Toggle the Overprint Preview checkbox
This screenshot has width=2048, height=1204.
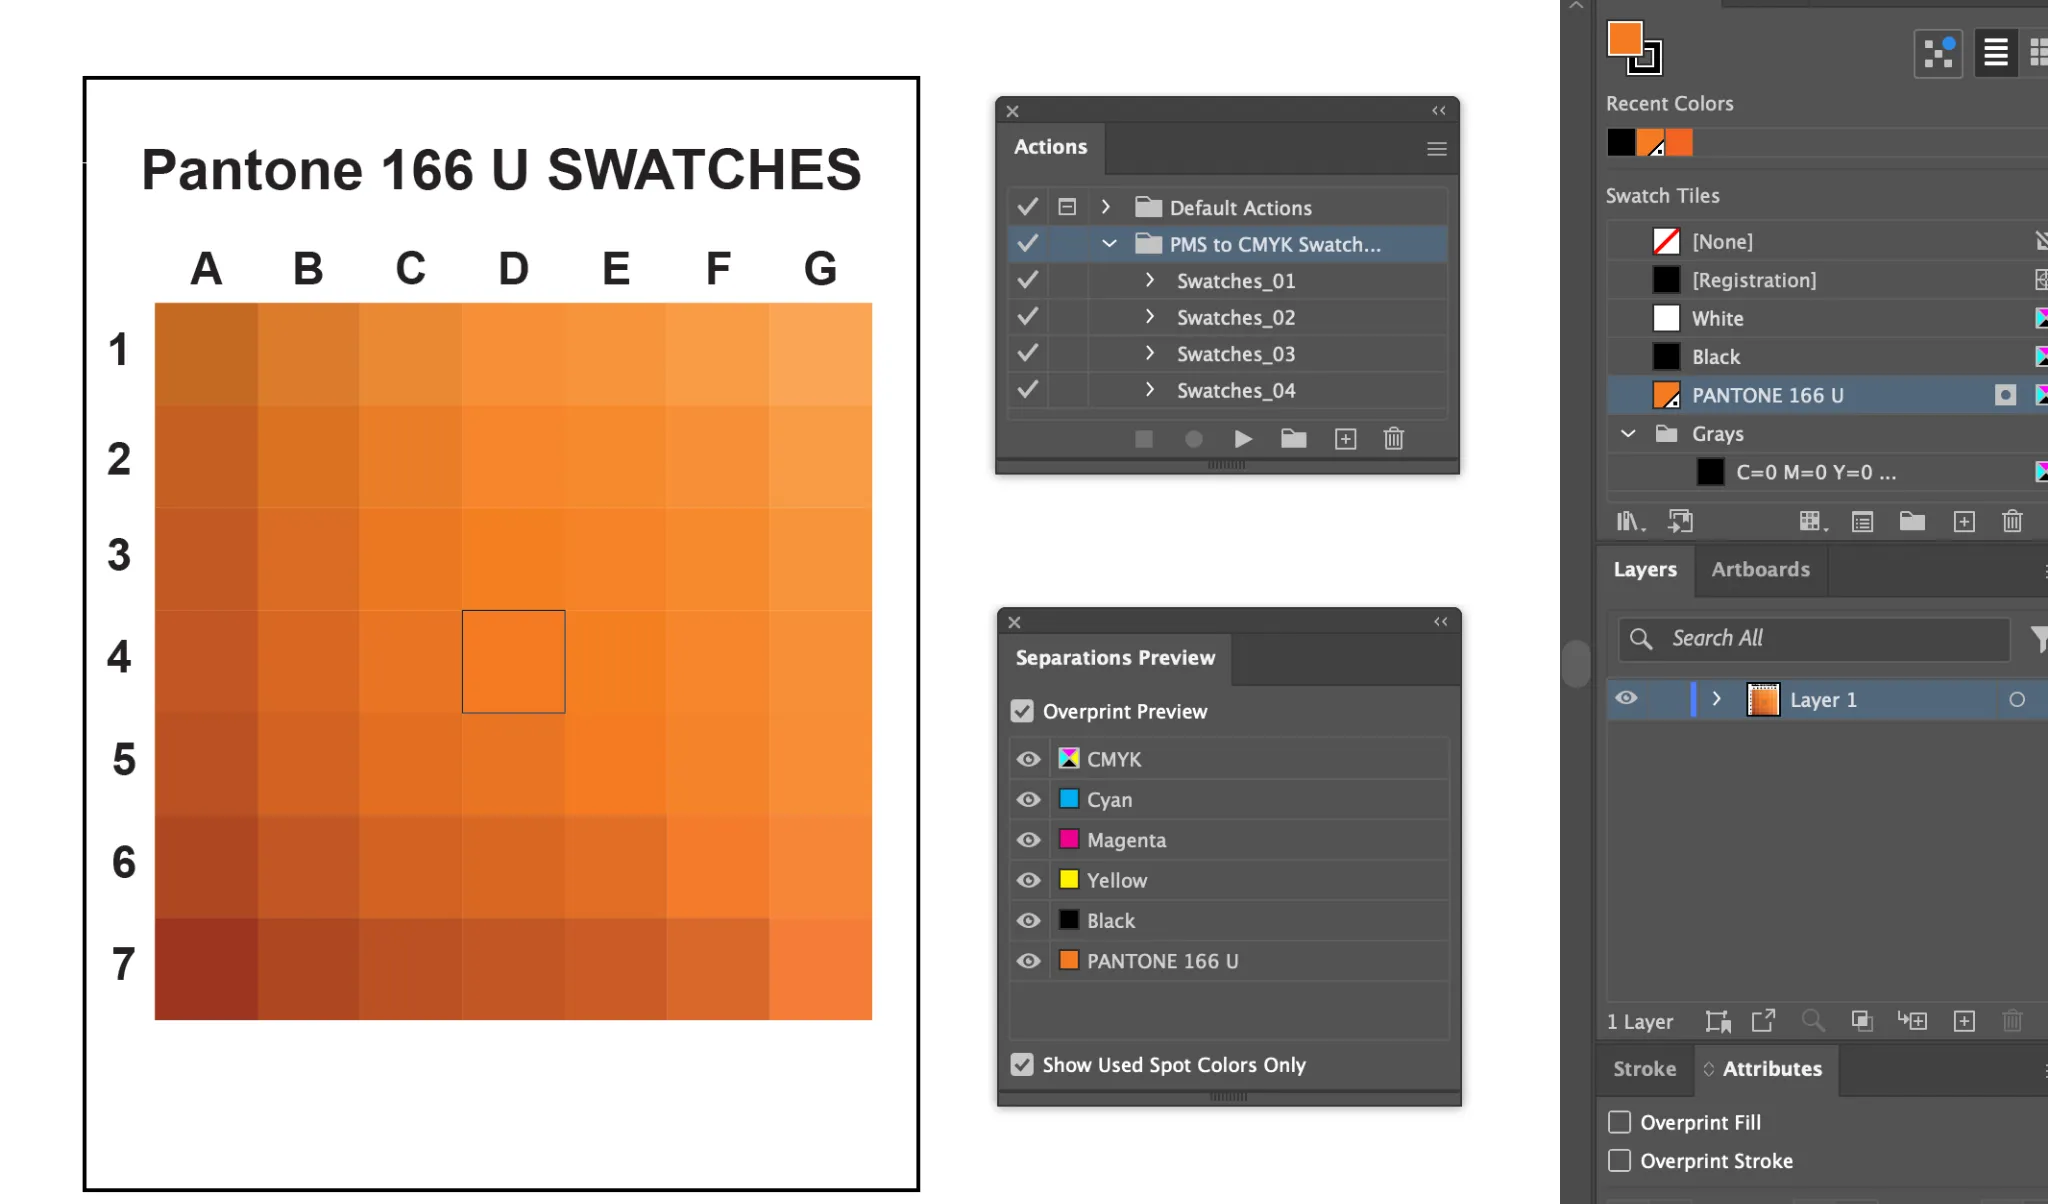point(1022,711)
